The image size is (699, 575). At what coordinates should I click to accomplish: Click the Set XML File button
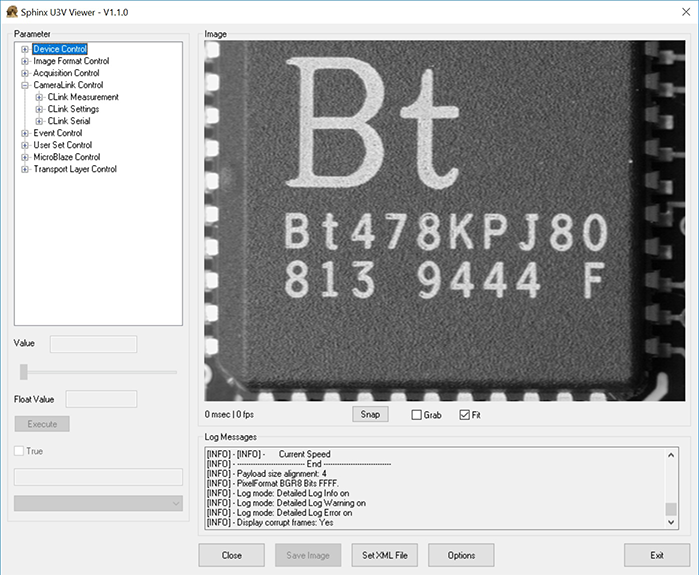click(384, 555)
